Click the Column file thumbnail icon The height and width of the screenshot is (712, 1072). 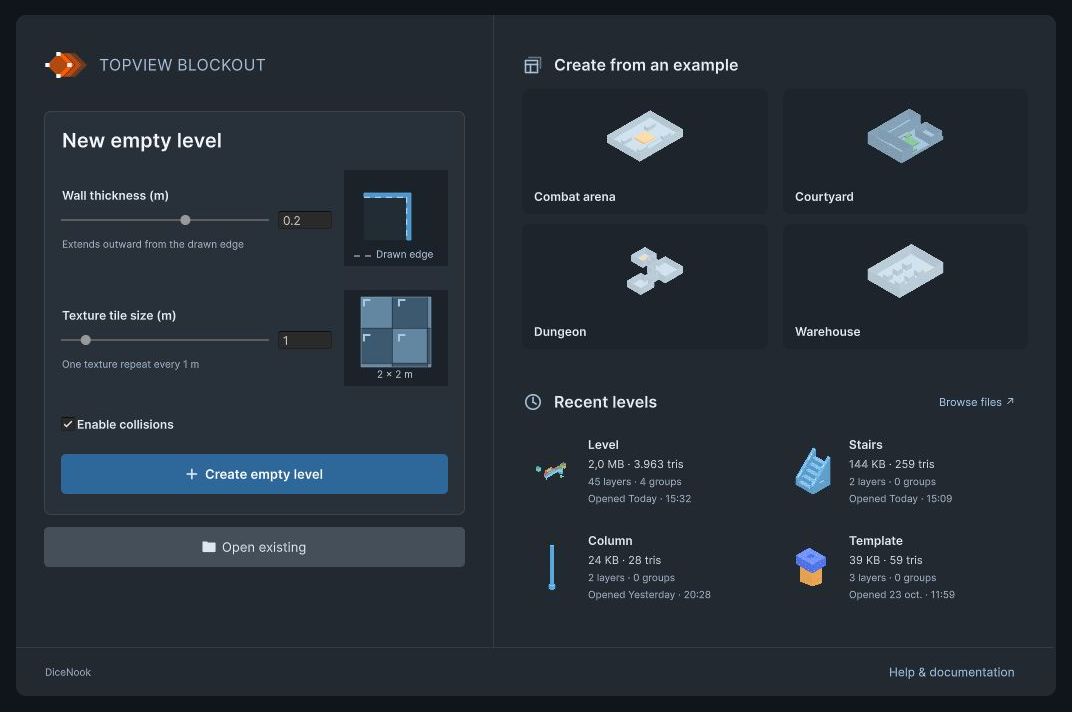click(x=552, y=567)
